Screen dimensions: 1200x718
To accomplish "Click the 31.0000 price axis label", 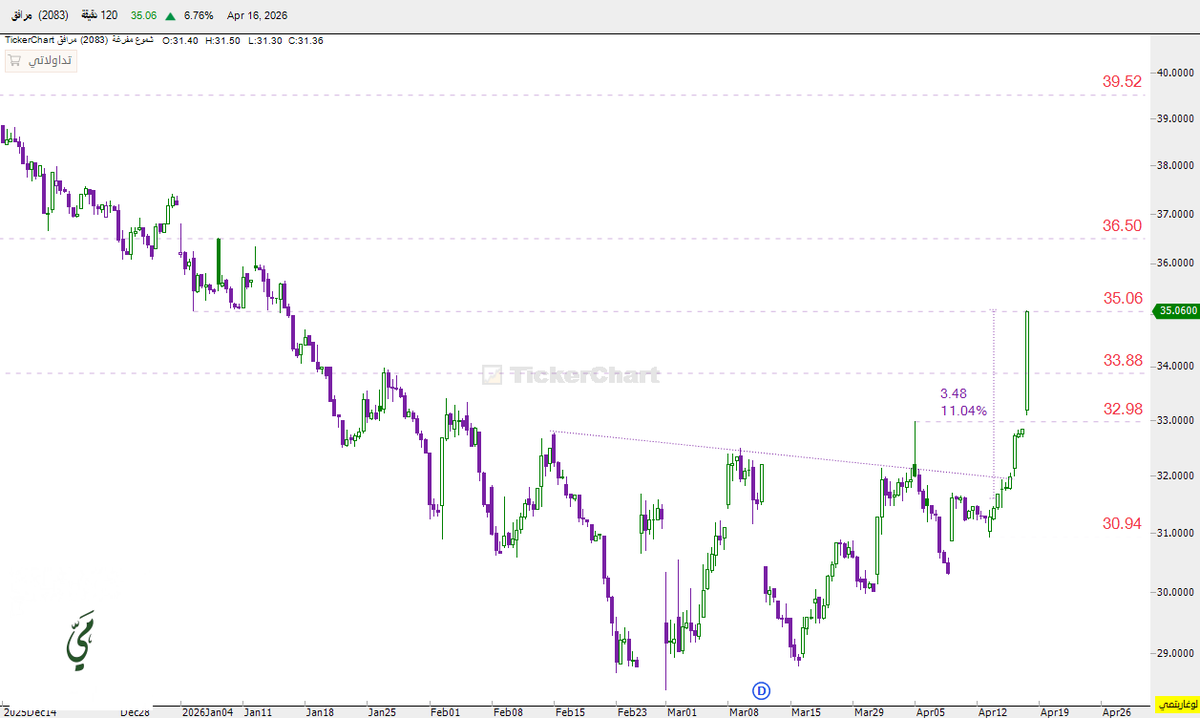I will [1177, 533].
